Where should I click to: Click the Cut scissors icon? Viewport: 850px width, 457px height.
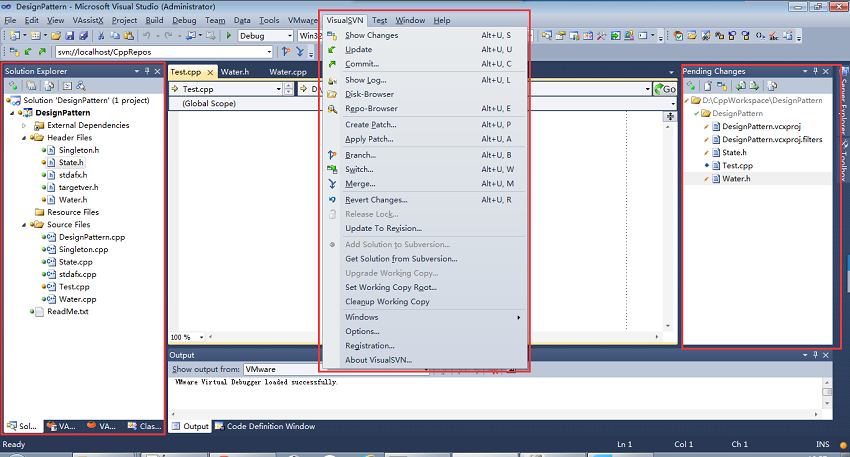coord(101,36)
